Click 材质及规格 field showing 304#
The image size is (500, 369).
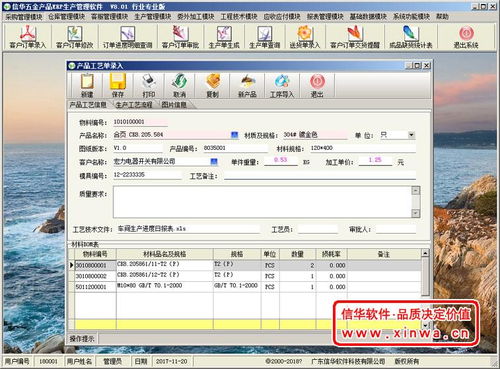coord(315,135)
